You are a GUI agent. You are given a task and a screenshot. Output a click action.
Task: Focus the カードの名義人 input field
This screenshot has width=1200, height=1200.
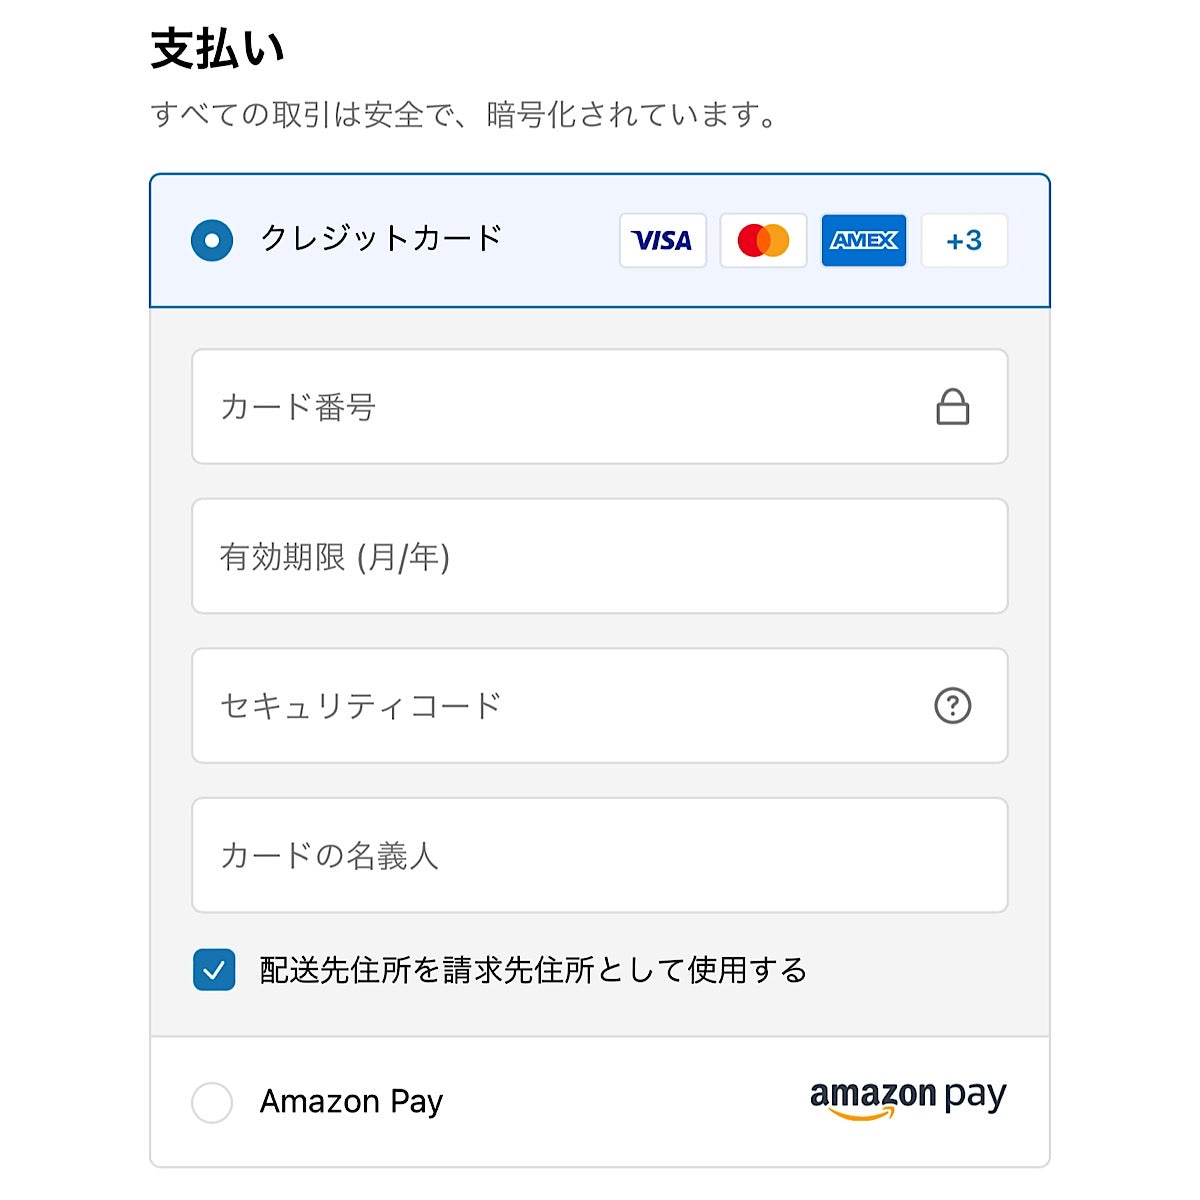tap(598, 855)
